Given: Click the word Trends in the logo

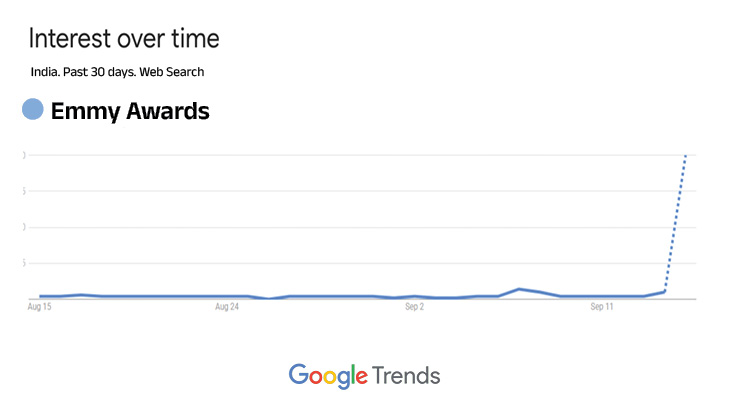Looking at the screenshot, I should (x=406, y=376).
